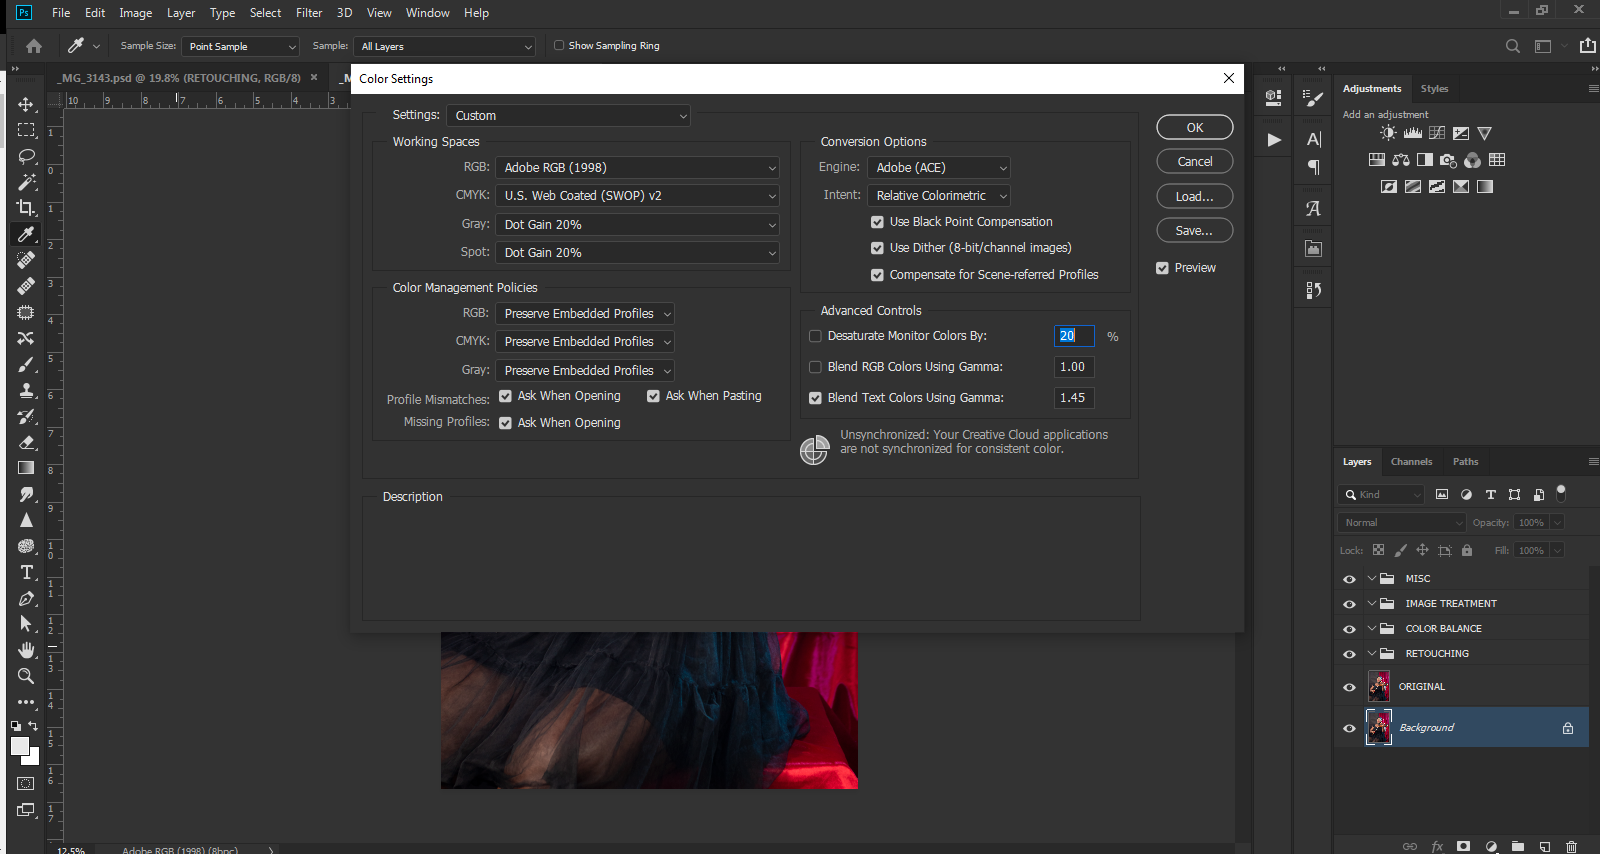Toggle Use Black Point Compensation checkbox
This screenshot has height=854, width=1600.
877,222
